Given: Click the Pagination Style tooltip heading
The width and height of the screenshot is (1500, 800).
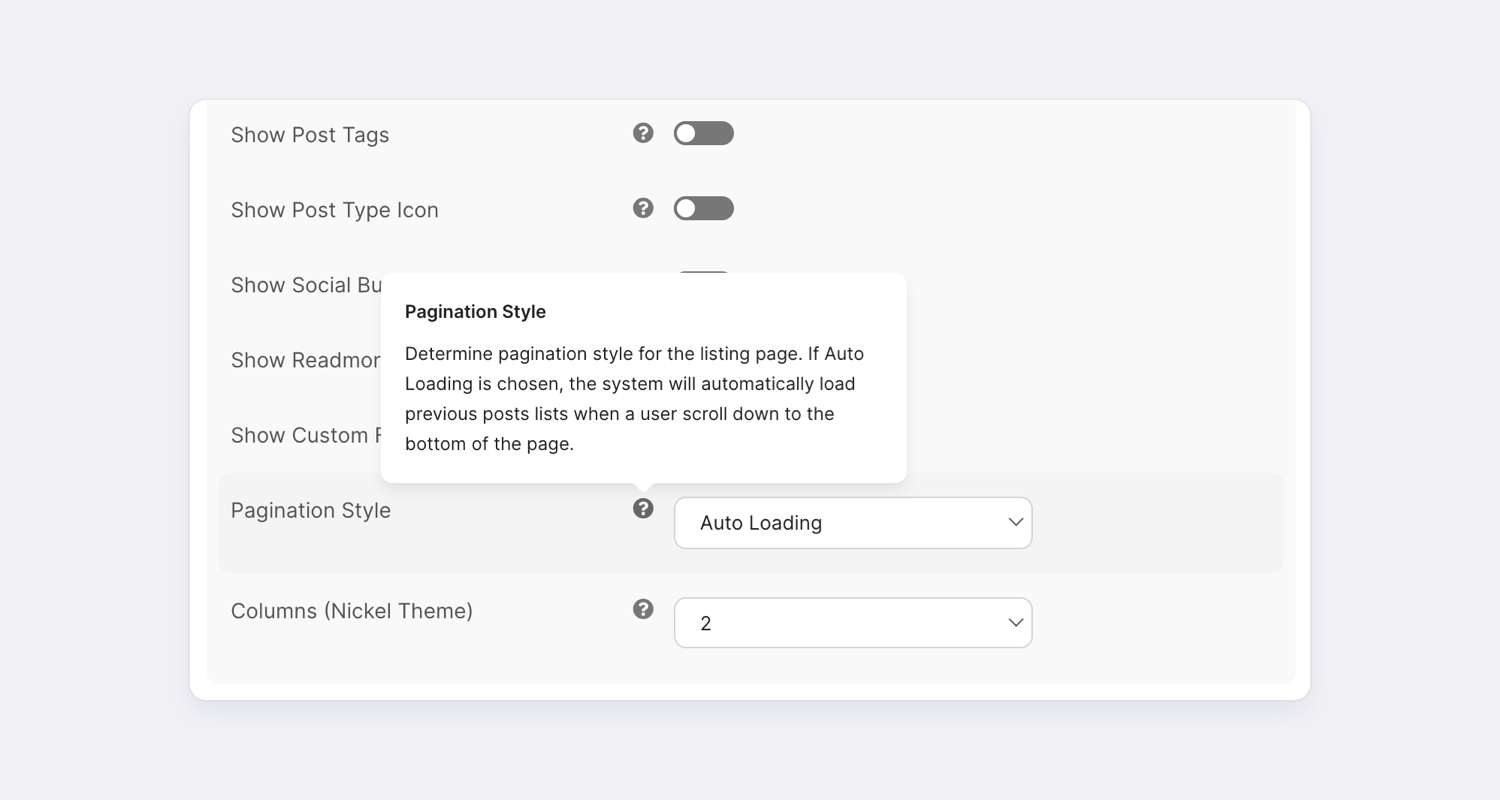Looking at the screenshot, I should point(475,311).
